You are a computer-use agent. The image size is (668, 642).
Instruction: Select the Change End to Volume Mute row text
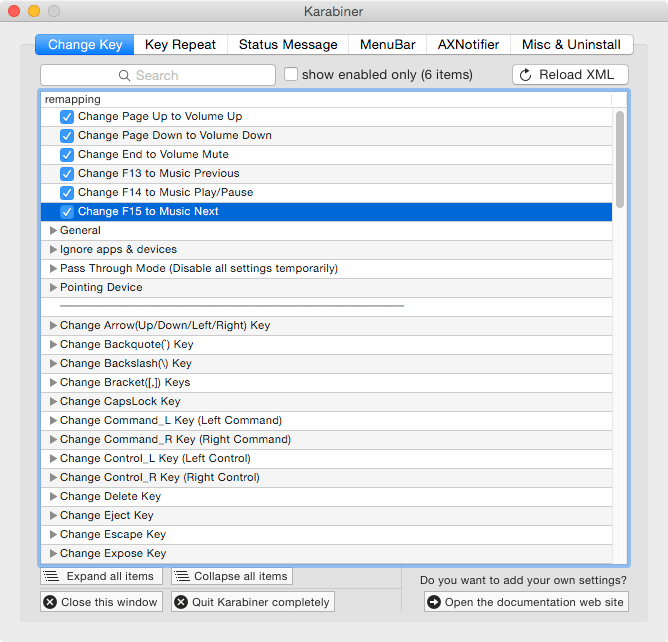tap(153, 154)
